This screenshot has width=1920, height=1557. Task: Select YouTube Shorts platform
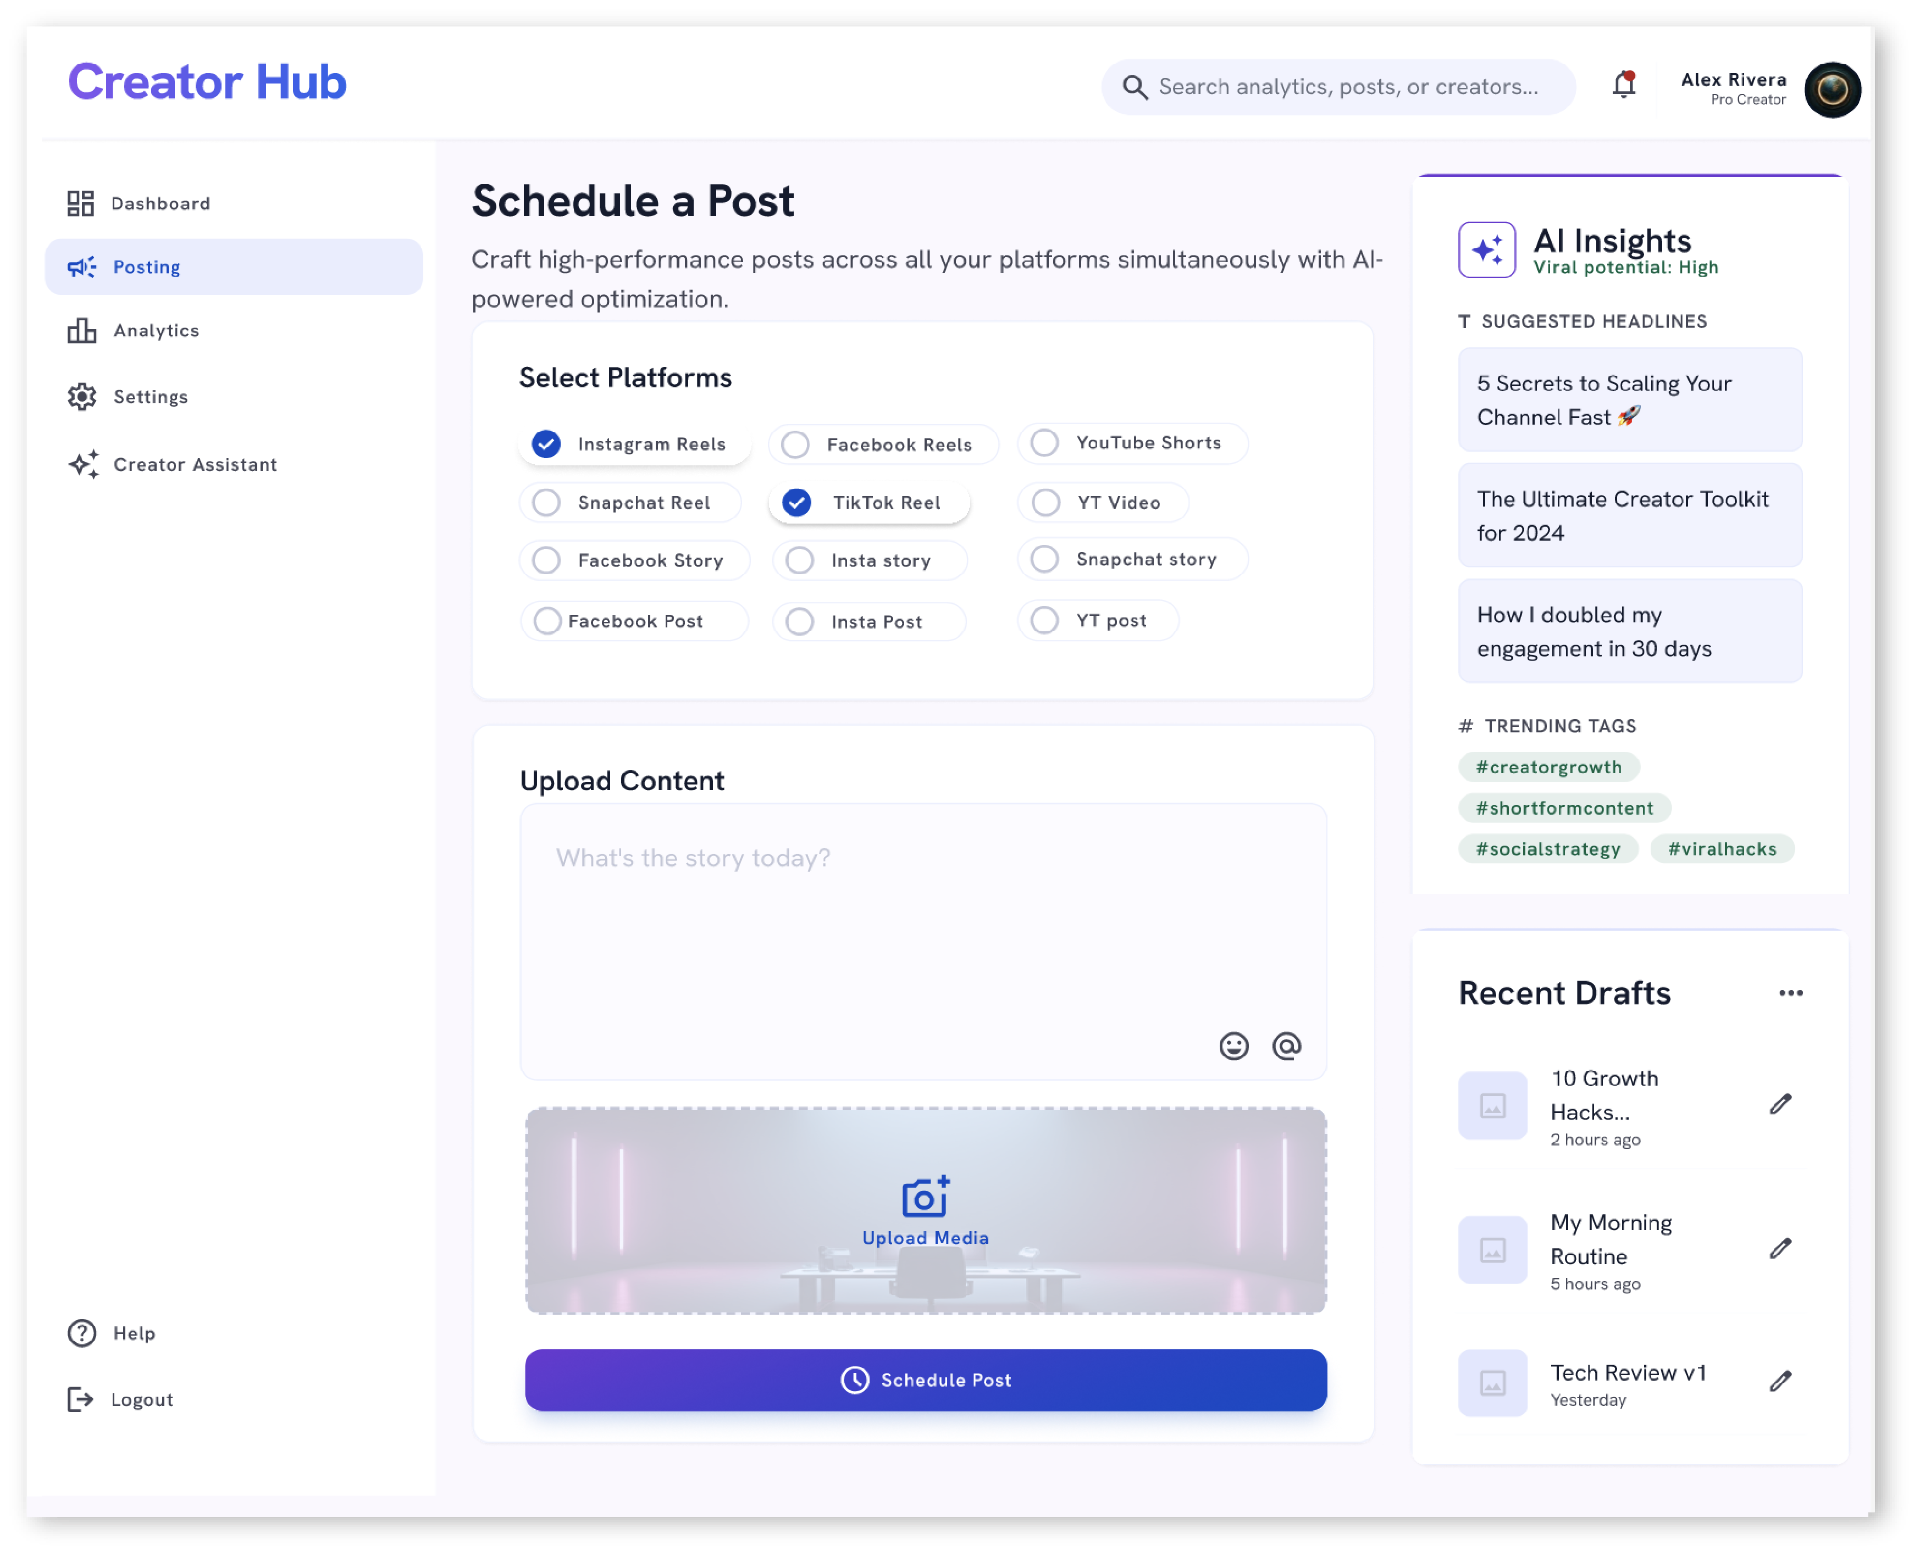[x=1133, y=443]
